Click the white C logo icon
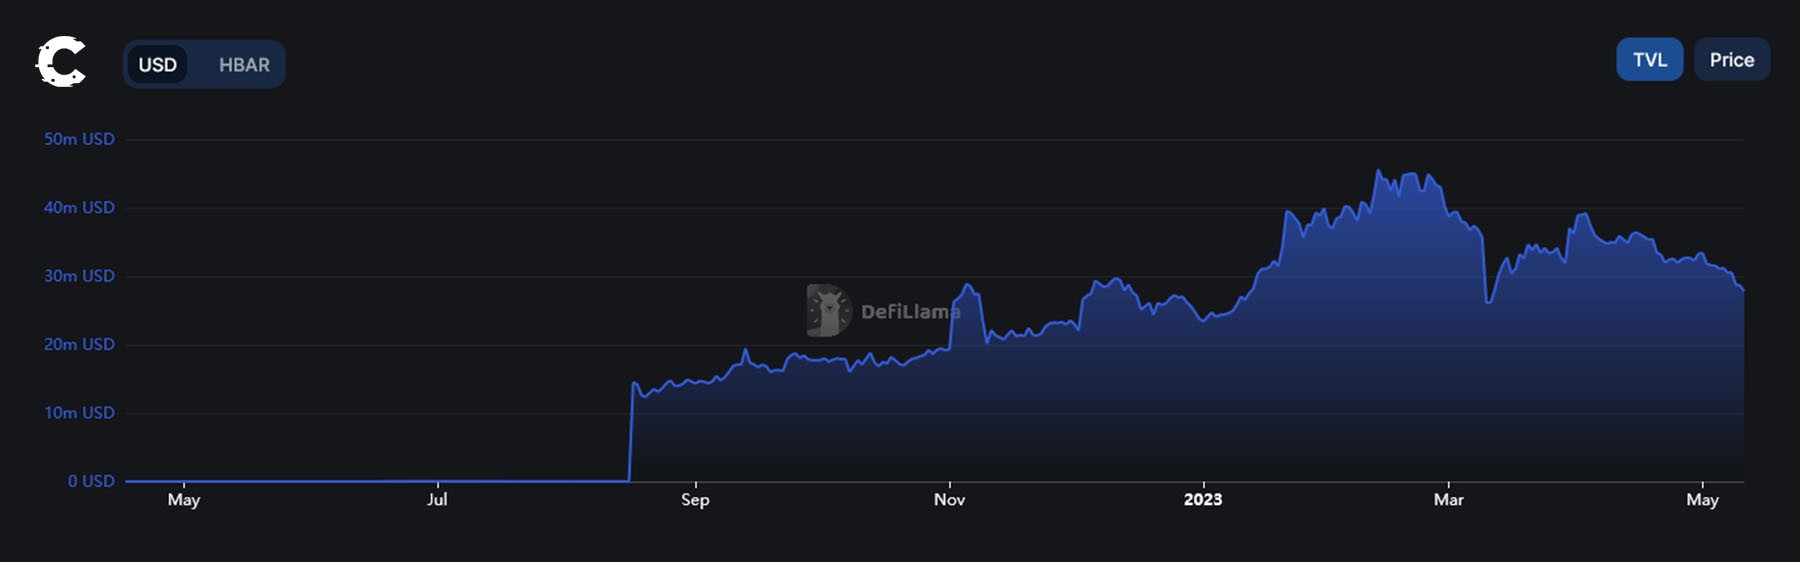This screenshot has height=562, width=1800. [x=61, y=62]
